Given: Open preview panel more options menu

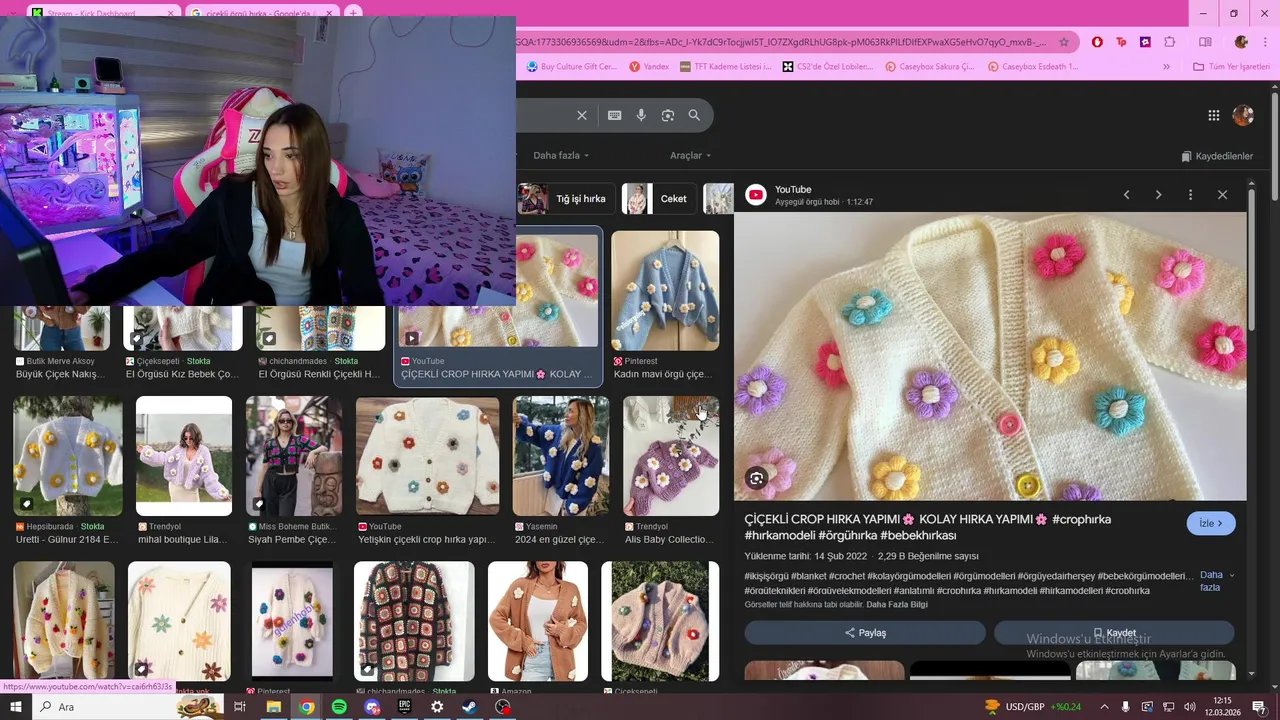Looking at the screenshot, I should [1190, 195].
